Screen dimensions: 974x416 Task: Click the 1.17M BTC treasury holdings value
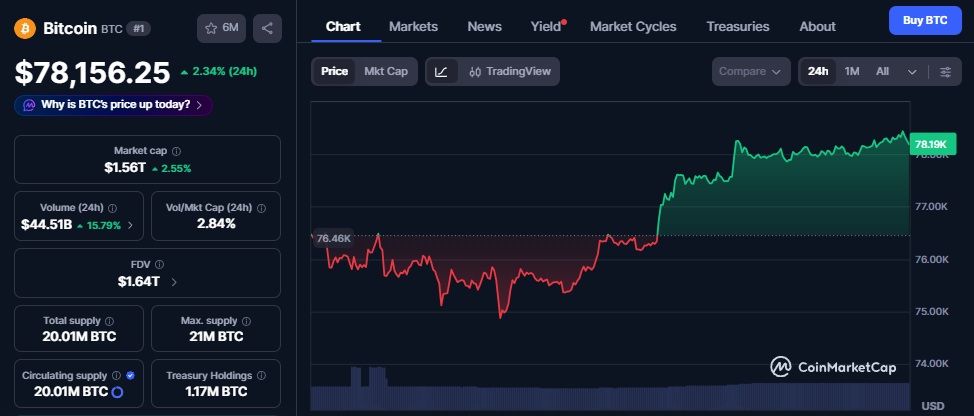coord(216,392)
